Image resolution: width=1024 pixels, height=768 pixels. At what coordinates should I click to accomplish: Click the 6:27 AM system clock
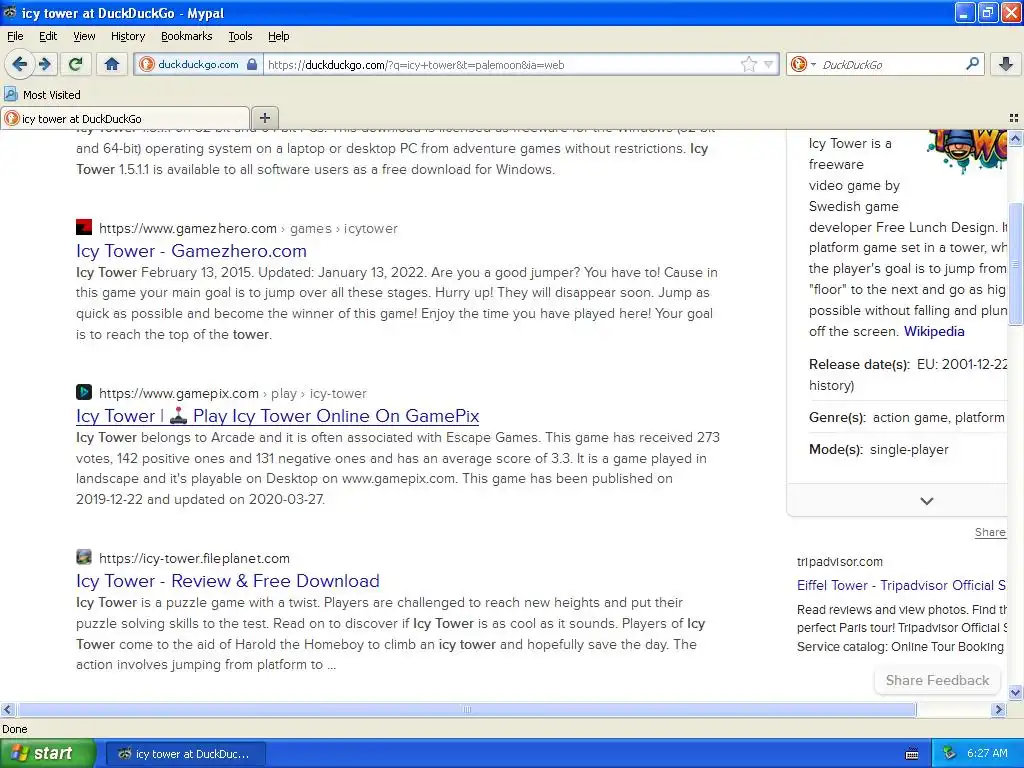tap(987, 754)
